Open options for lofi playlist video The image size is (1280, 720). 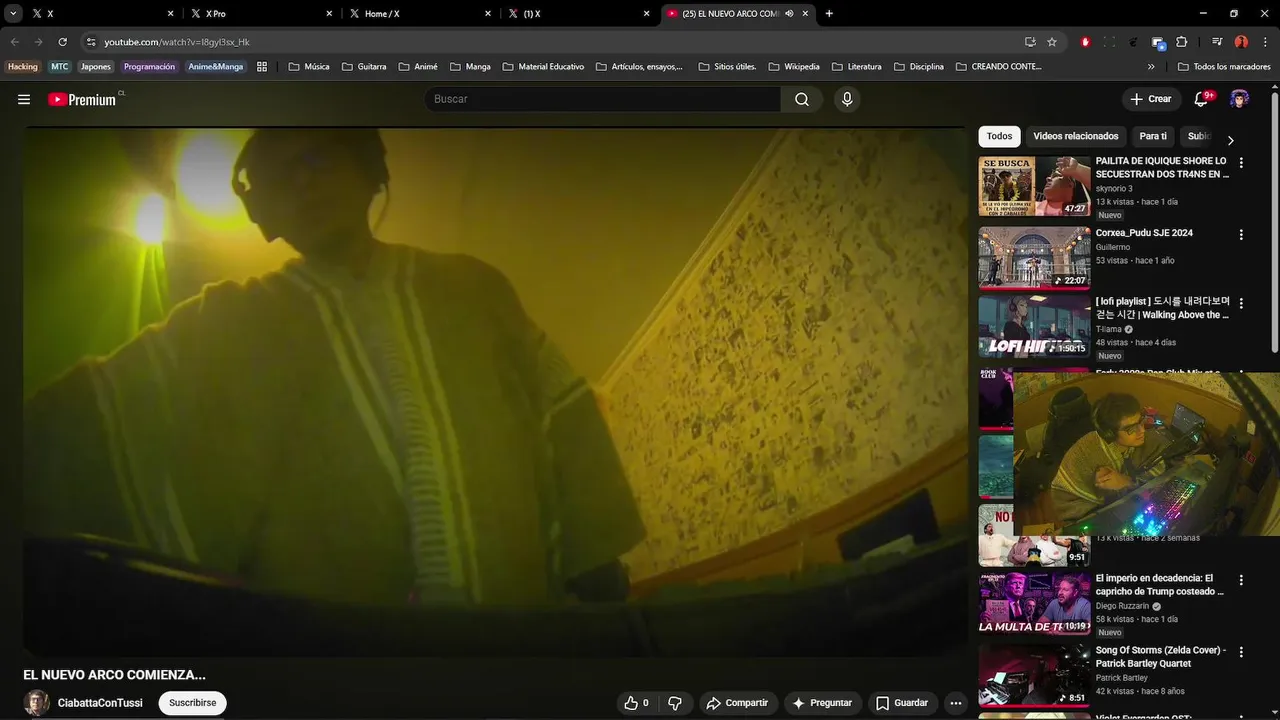point(1241,303)
